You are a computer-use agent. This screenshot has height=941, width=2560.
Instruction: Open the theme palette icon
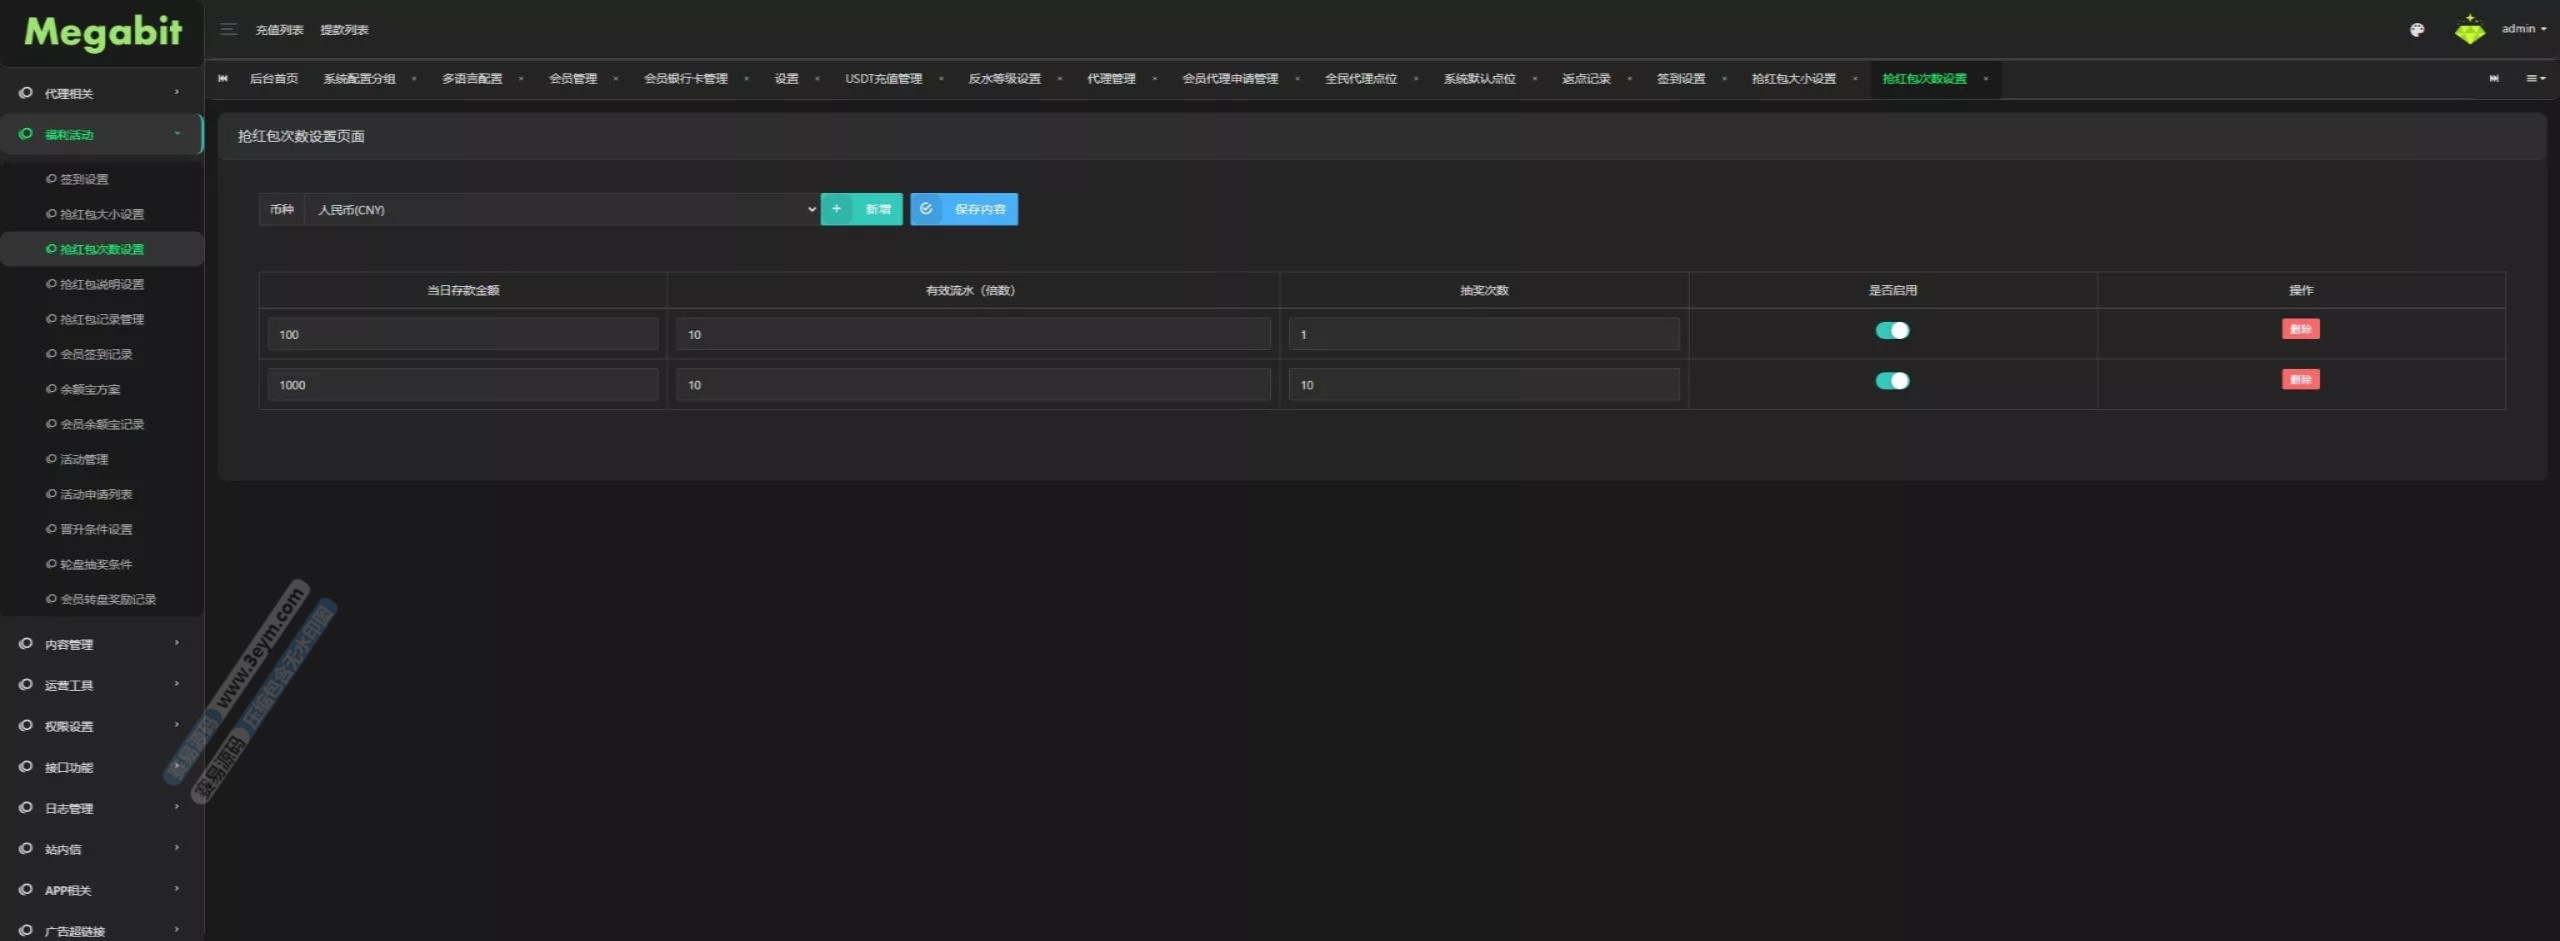pyautogui.click(x=2416, y=30)
